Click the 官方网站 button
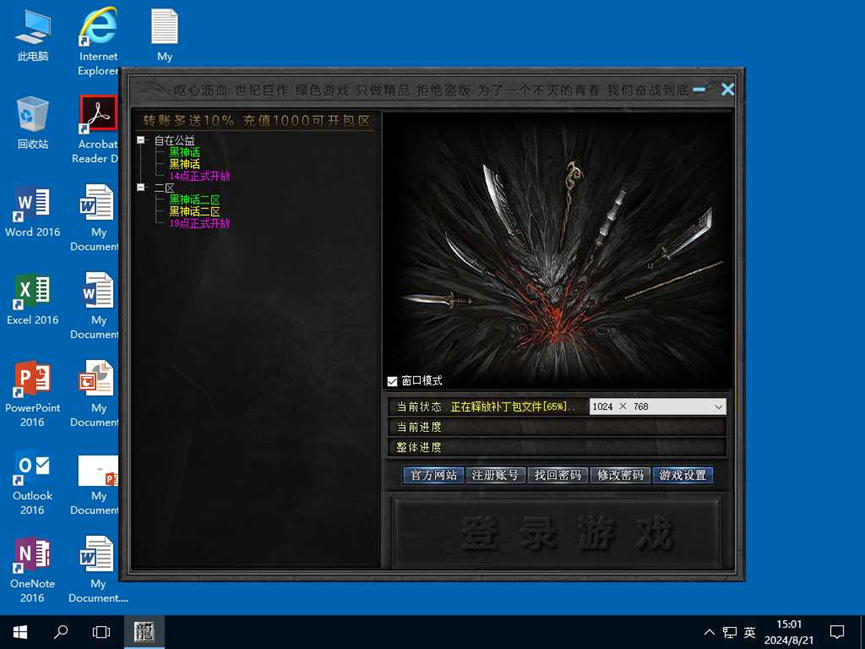 (434, 475)
